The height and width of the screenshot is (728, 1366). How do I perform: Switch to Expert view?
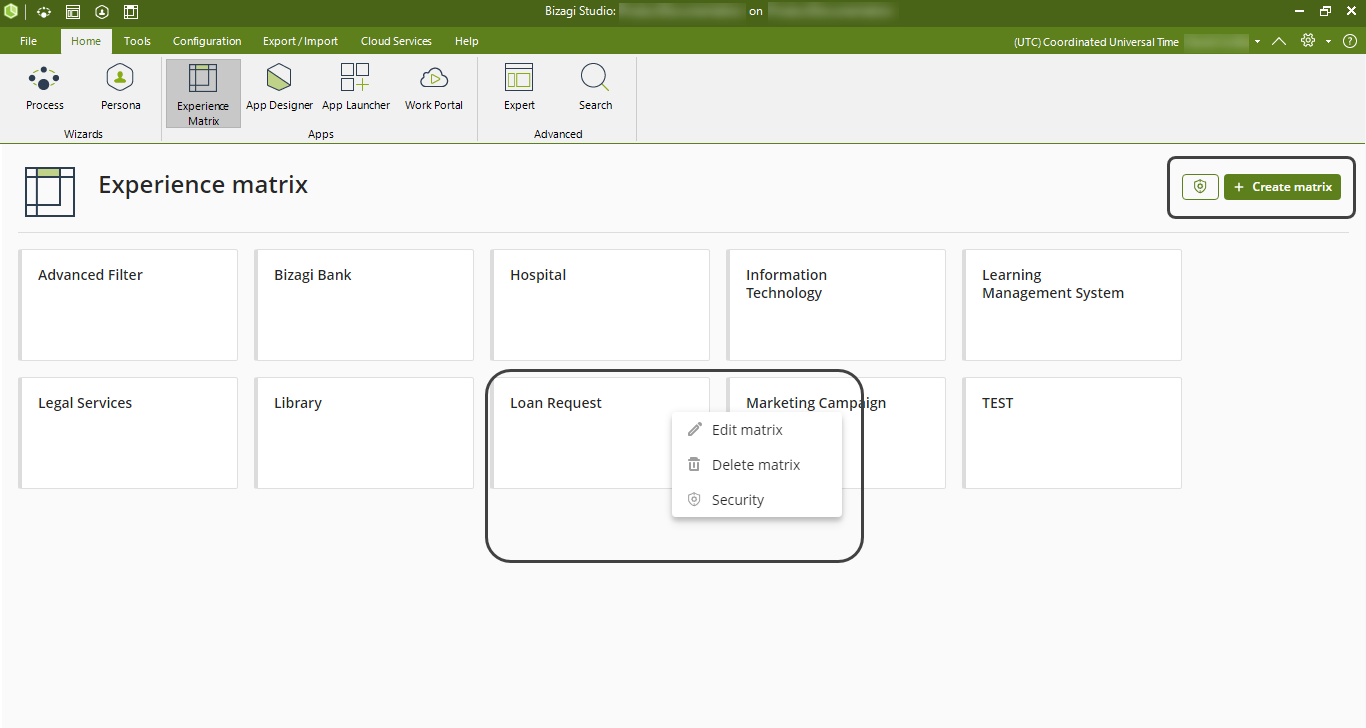pyautogui.click(x=519, y=88)
